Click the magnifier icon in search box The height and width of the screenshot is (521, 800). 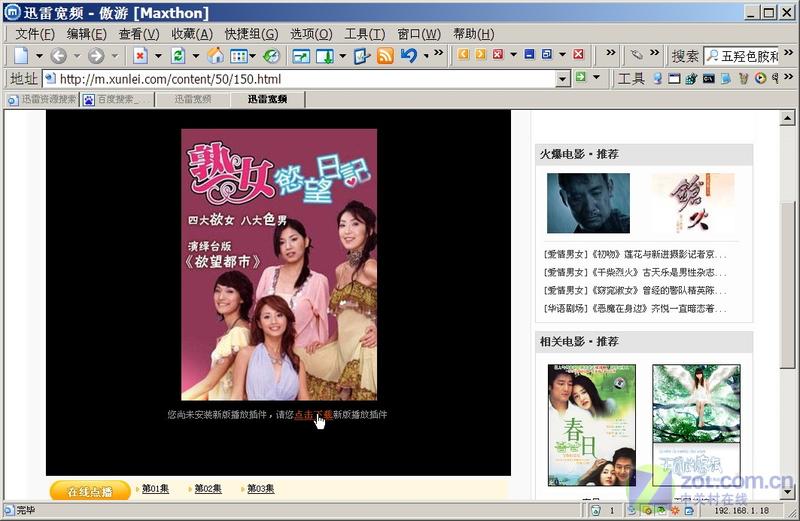[x=712, y=55]
